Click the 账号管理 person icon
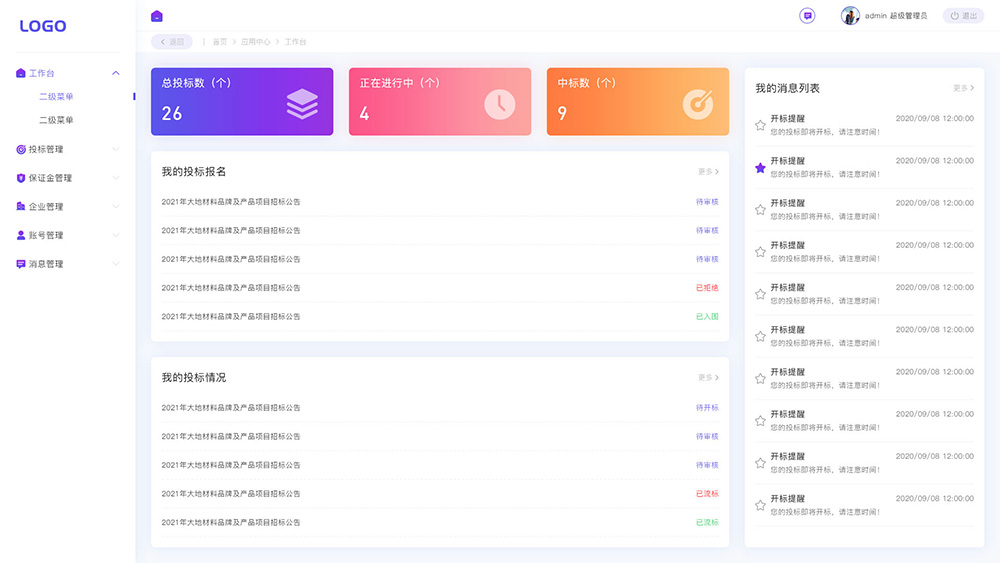The image size is (1000, 563). pyautogui.click(x=20, y=235)
